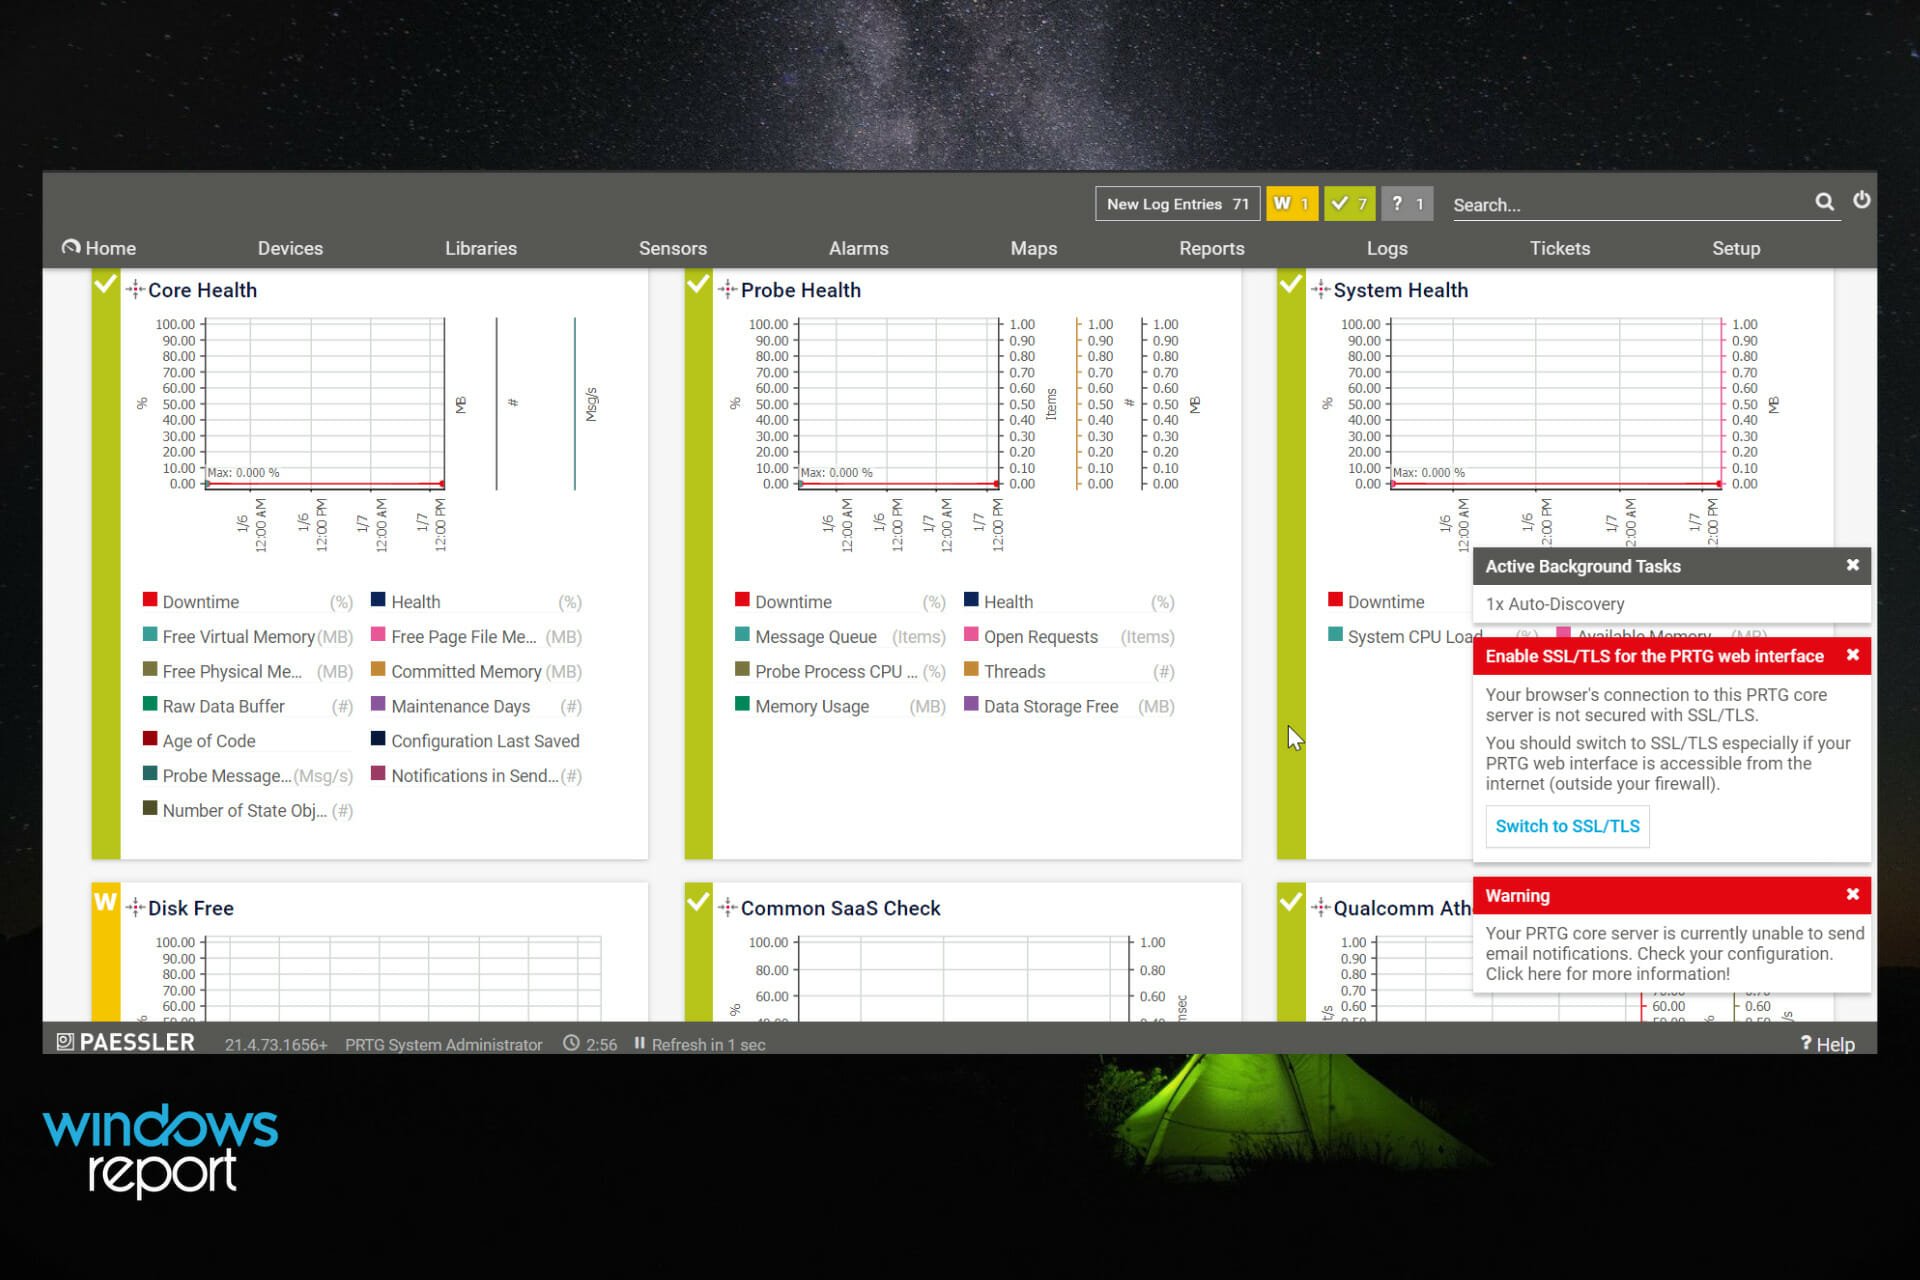Click the Core Health sensor crosshair icon
Viewport: 1920px width, 1280px height.
tap(135, 290)
